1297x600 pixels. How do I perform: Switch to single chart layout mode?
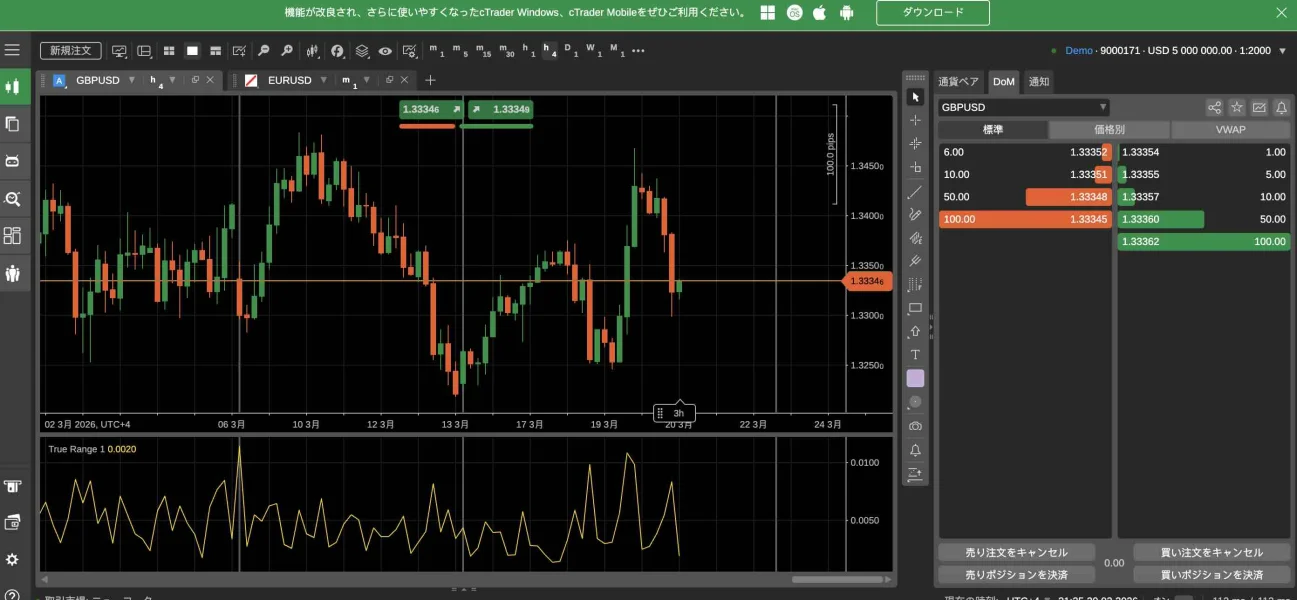tap(192, 50)
